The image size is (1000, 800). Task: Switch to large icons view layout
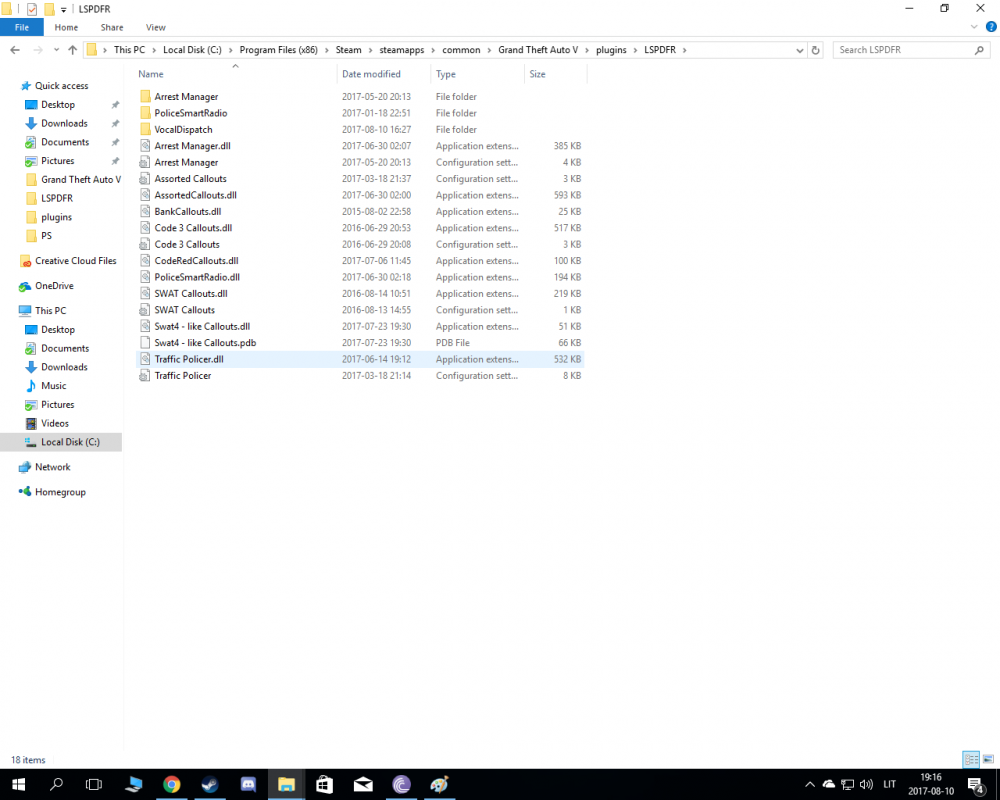tap(989, 759)
